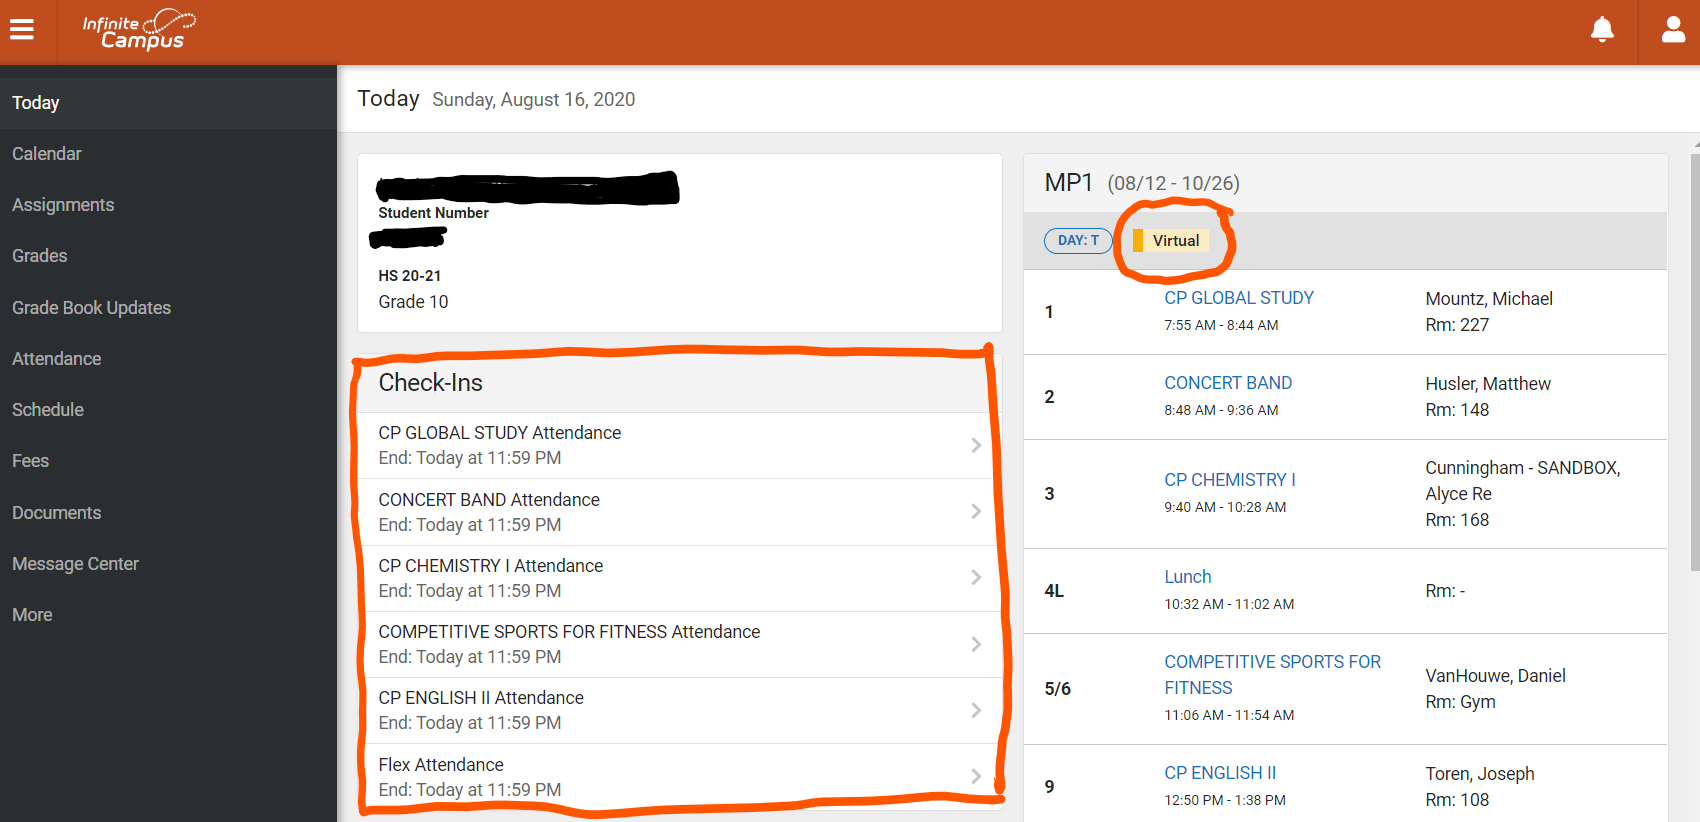Click teacher name Mountz, Michael
Viewport: 1700px width, 822px height.
pos(1489,299)
